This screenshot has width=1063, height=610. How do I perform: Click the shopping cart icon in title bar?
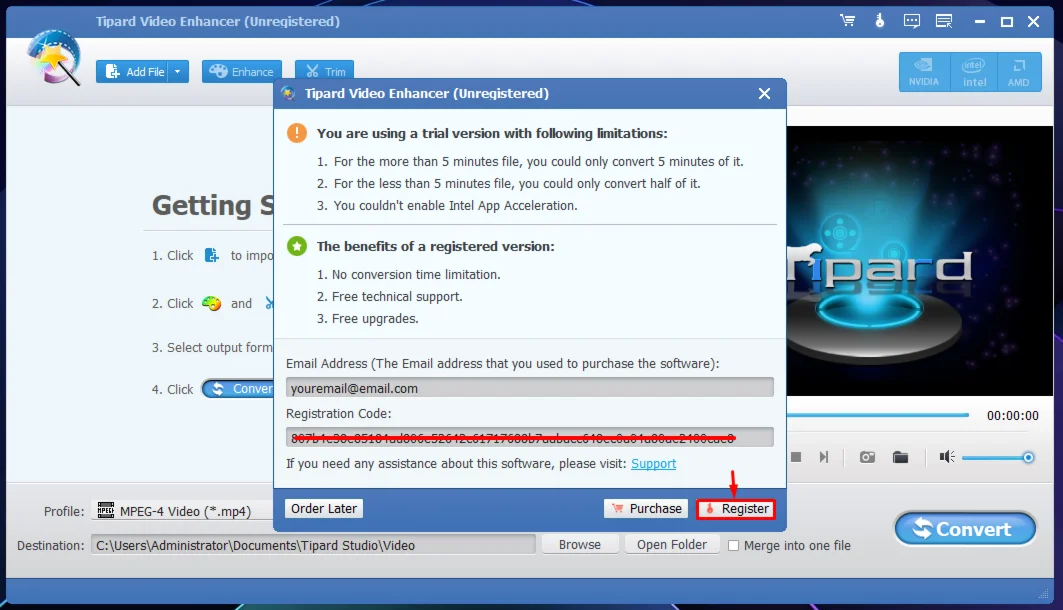847,20
